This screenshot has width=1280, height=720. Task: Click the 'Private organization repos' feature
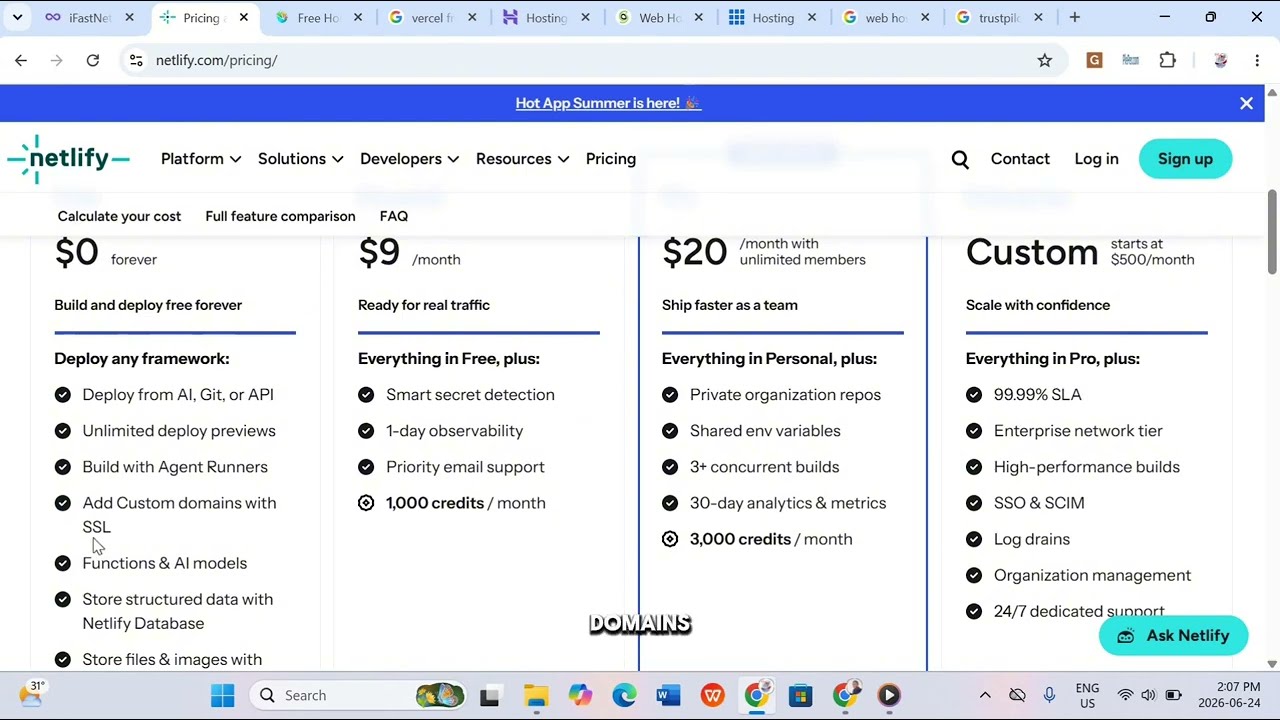point(785,395)
